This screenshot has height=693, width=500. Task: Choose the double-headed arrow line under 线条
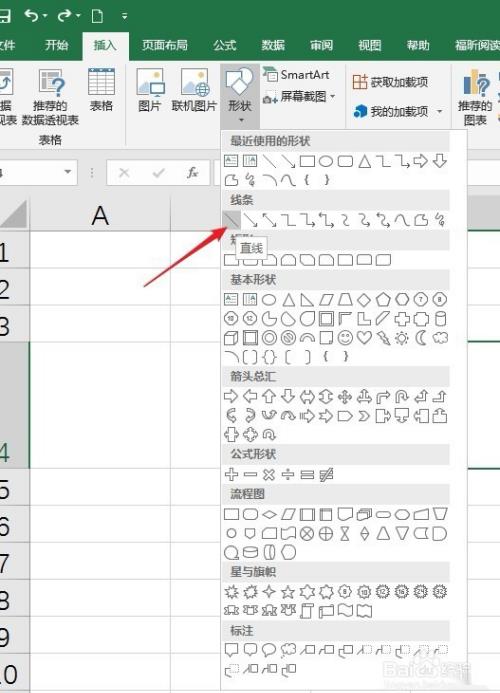270,220
